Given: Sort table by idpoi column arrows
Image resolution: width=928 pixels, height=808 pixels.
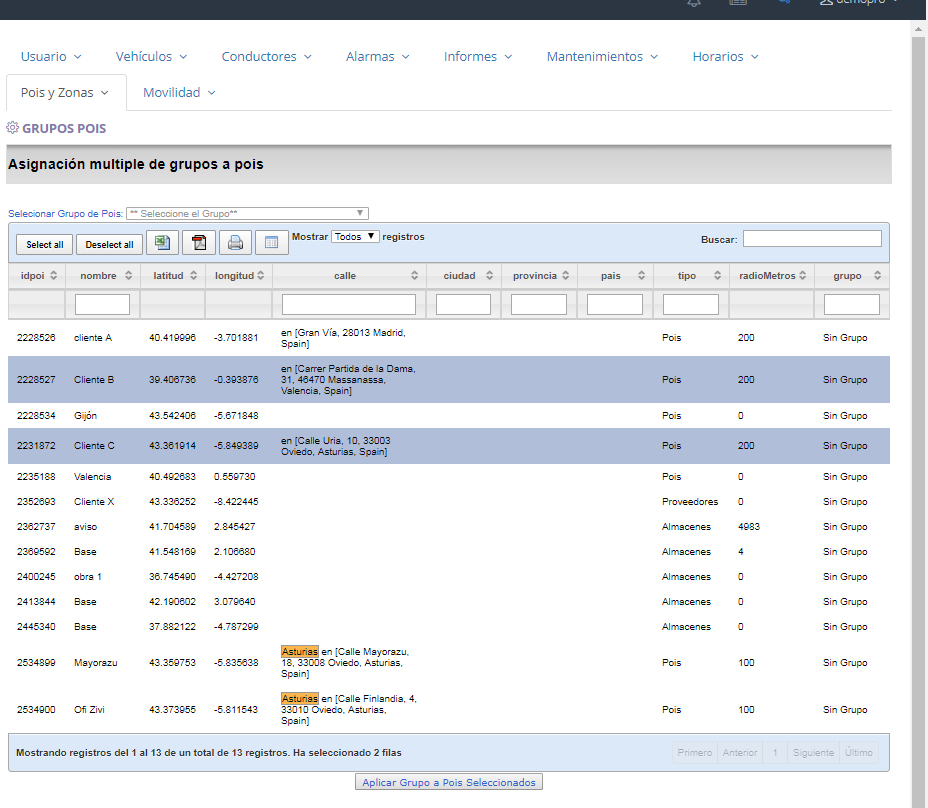Looking at the screenshot, I should 54,276.
